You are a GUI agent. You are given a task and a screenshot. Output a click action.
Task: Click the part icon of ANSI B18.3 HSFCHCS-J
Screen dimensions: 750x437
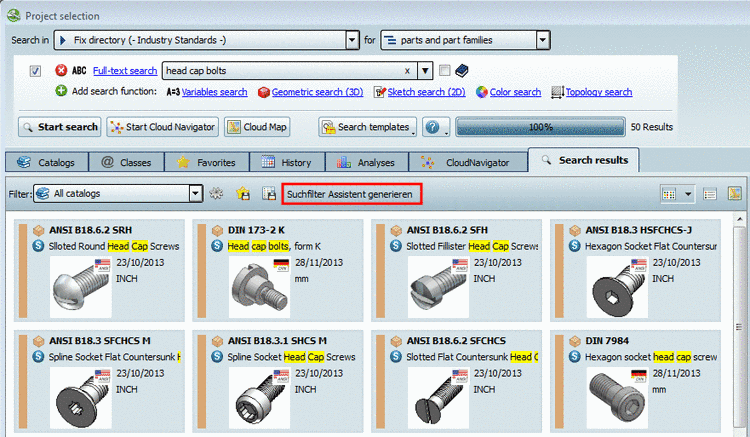(575, 230)
